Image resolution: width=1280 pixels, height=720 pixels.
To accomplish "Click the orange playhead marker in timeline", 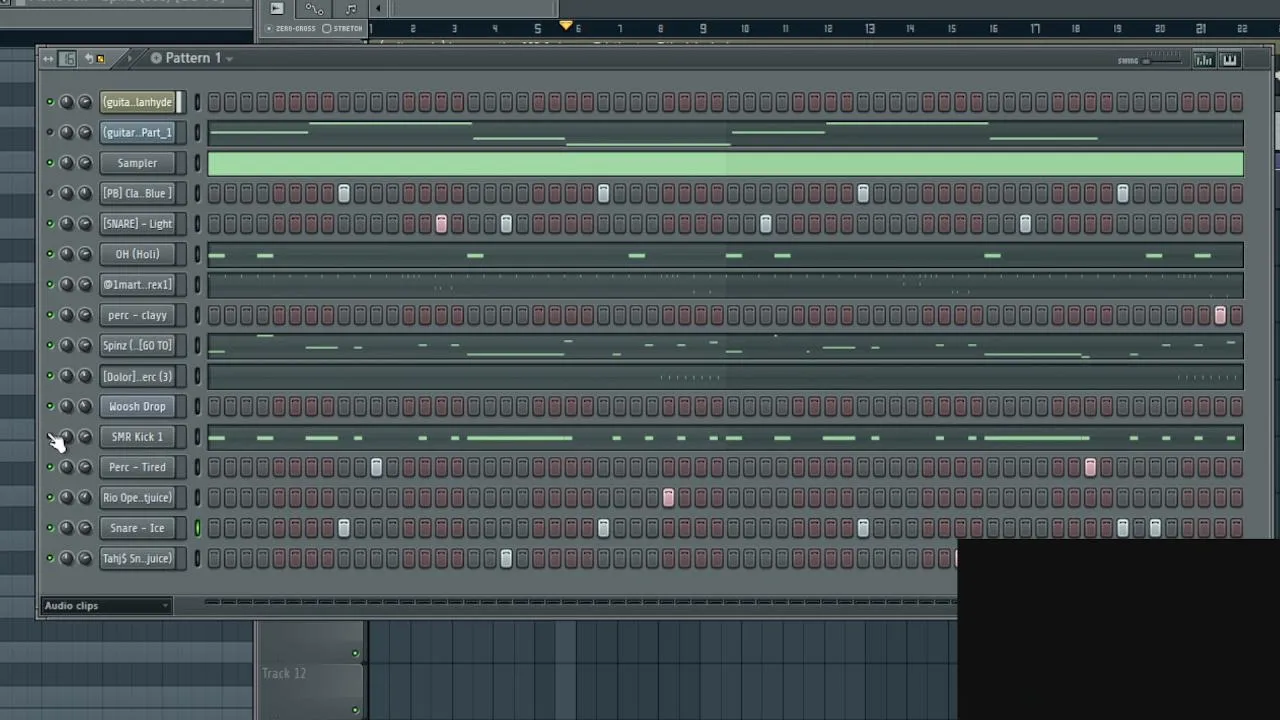I will (x=566, y=25).
